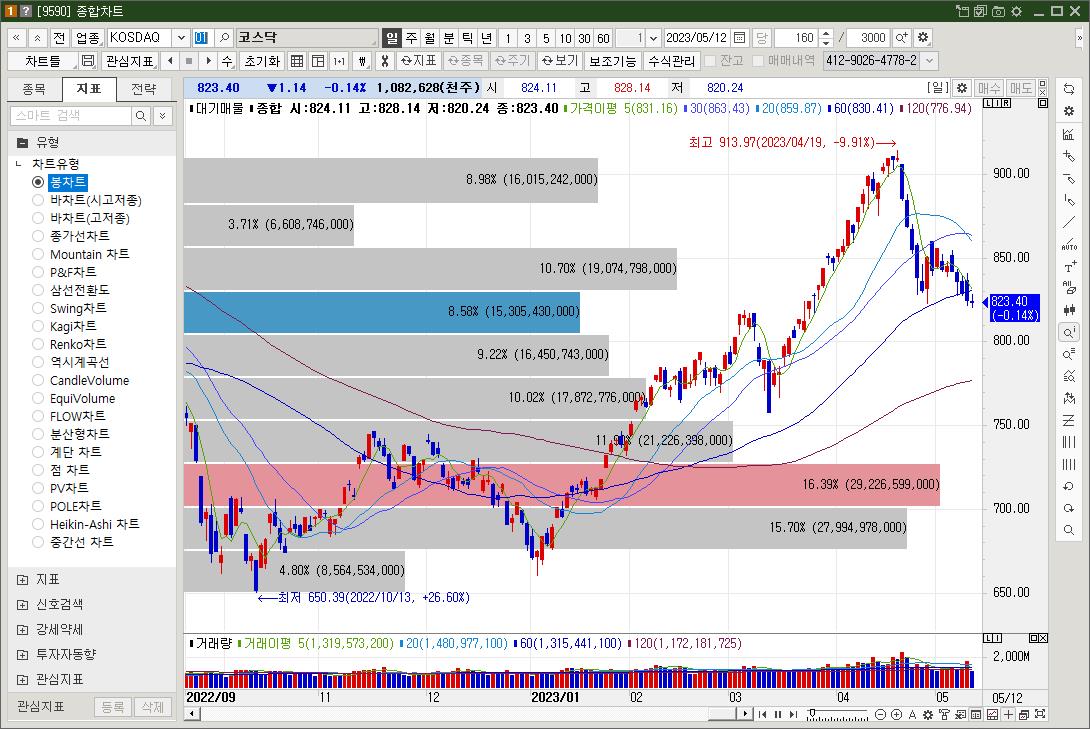Click the AUTO trendline tool icon
The image size is (1090, 729).
click(1069, 245)
